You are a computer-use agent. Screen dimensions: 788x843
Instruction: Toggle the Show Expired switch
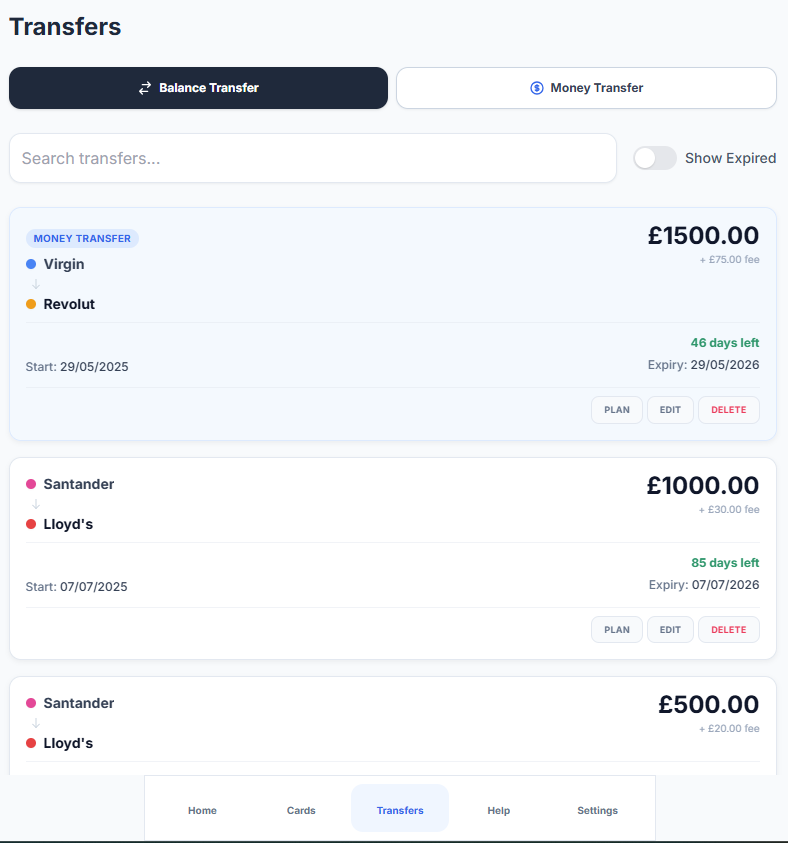(x=655, y=158)
